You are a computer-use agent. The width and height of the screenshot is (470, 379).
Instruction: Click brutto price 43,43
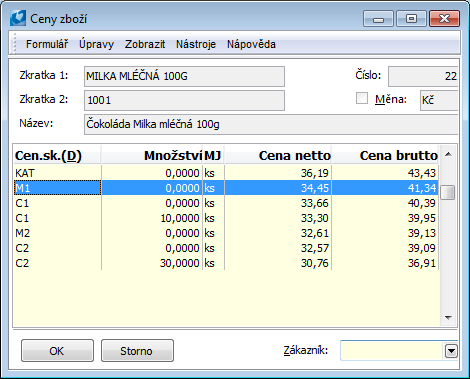click(422, 173)
